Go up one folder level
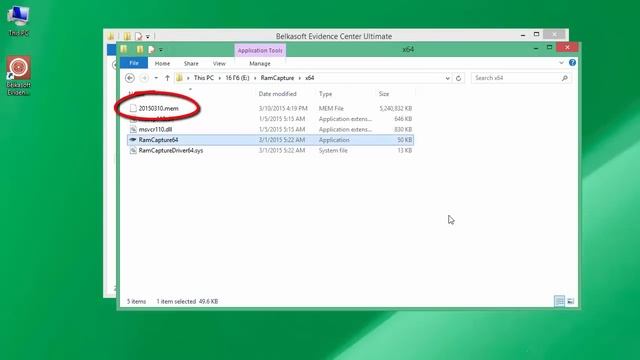Screen dimensions: 640x360 (x=167, y=78)
